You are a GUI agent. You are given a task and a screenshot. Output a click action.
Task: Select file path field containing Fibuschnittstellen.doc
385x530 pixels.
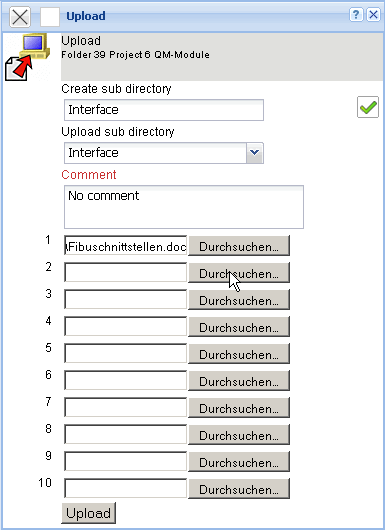[125, 246]
